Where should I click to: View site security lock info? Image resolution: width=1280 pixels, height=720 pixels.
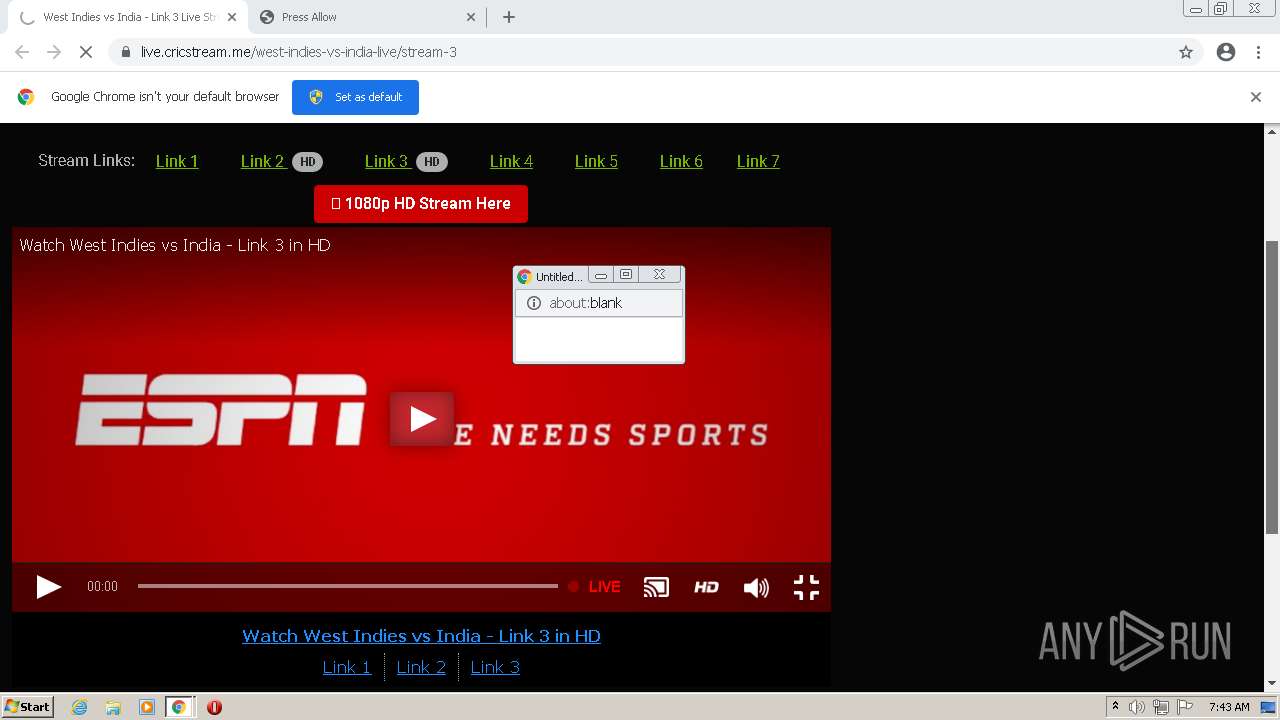pos(126,52)
